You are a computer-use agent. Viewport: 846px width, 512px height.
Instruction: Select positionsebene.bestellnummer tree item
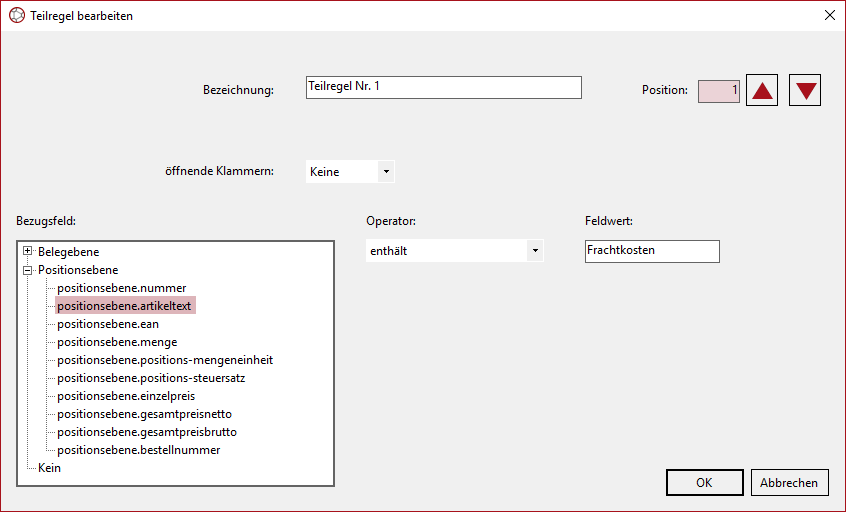138,450
